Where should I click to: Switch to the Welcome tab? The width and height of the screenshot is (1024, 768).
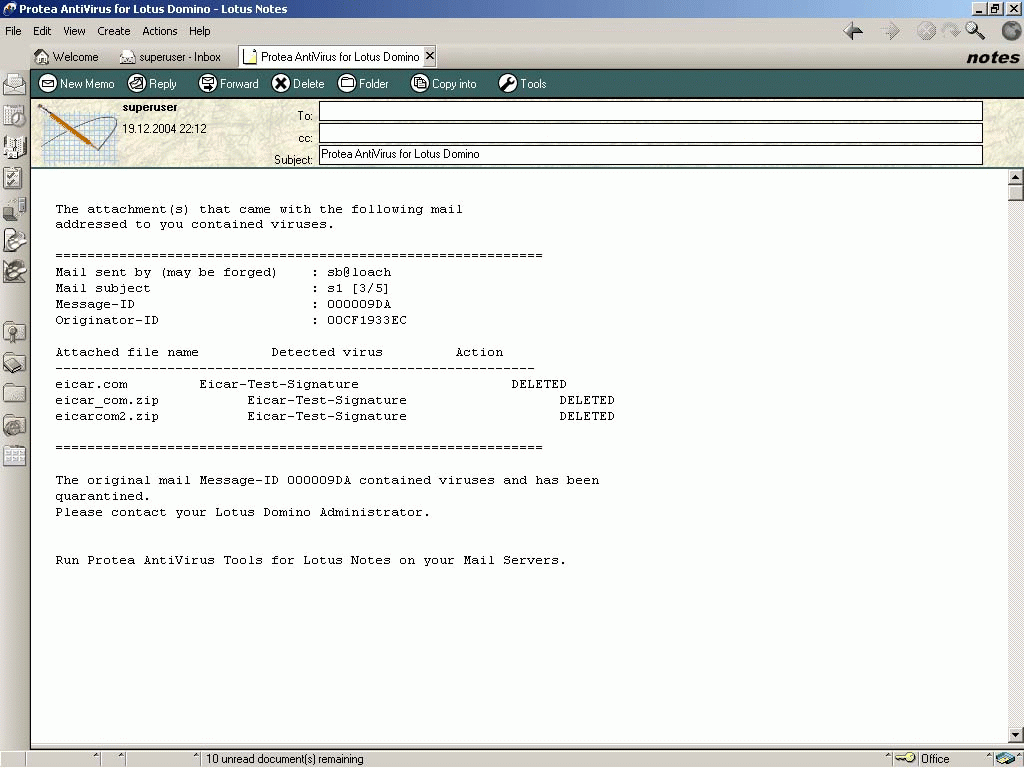[x=66, y=57]
